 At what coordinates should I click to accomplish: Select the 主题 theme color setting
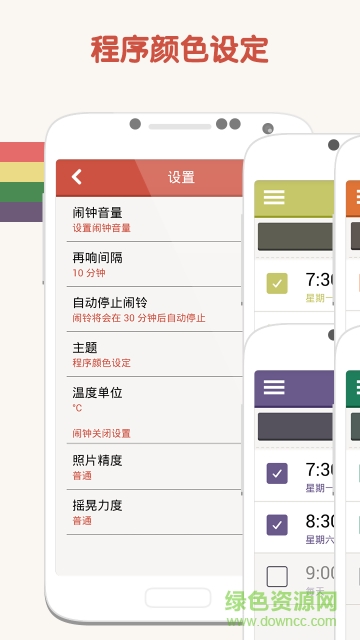point(154,354)
